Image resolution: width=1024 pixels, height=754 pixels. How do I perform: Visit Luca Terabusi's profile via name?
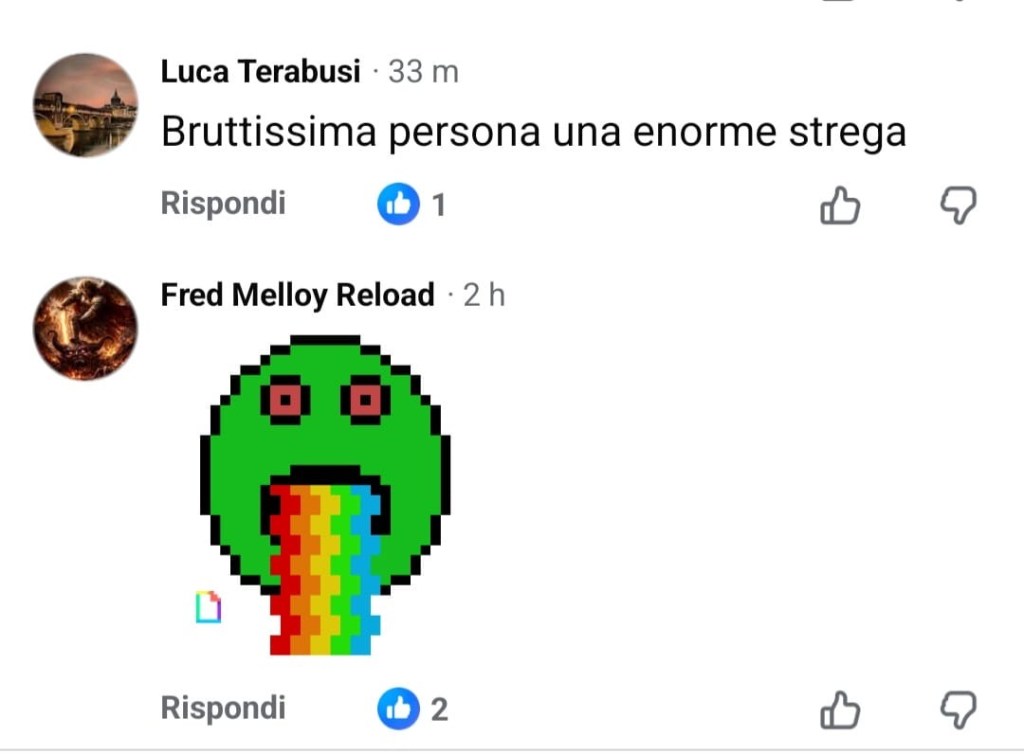point(261,71)
